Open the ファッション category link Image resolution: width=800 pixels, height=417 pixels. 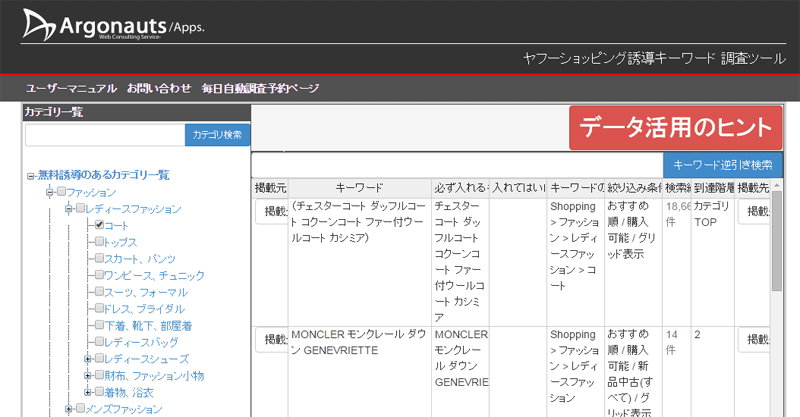[91, 192]
